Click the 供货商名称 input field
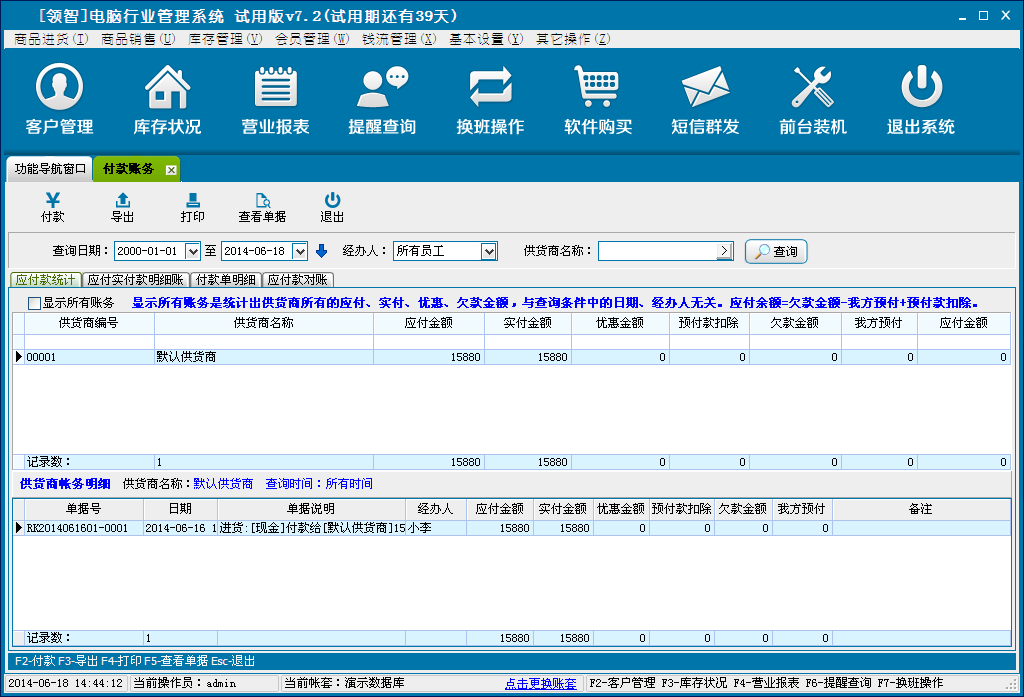This screenshot has width=1024, height=697. (x=657, y=251)
